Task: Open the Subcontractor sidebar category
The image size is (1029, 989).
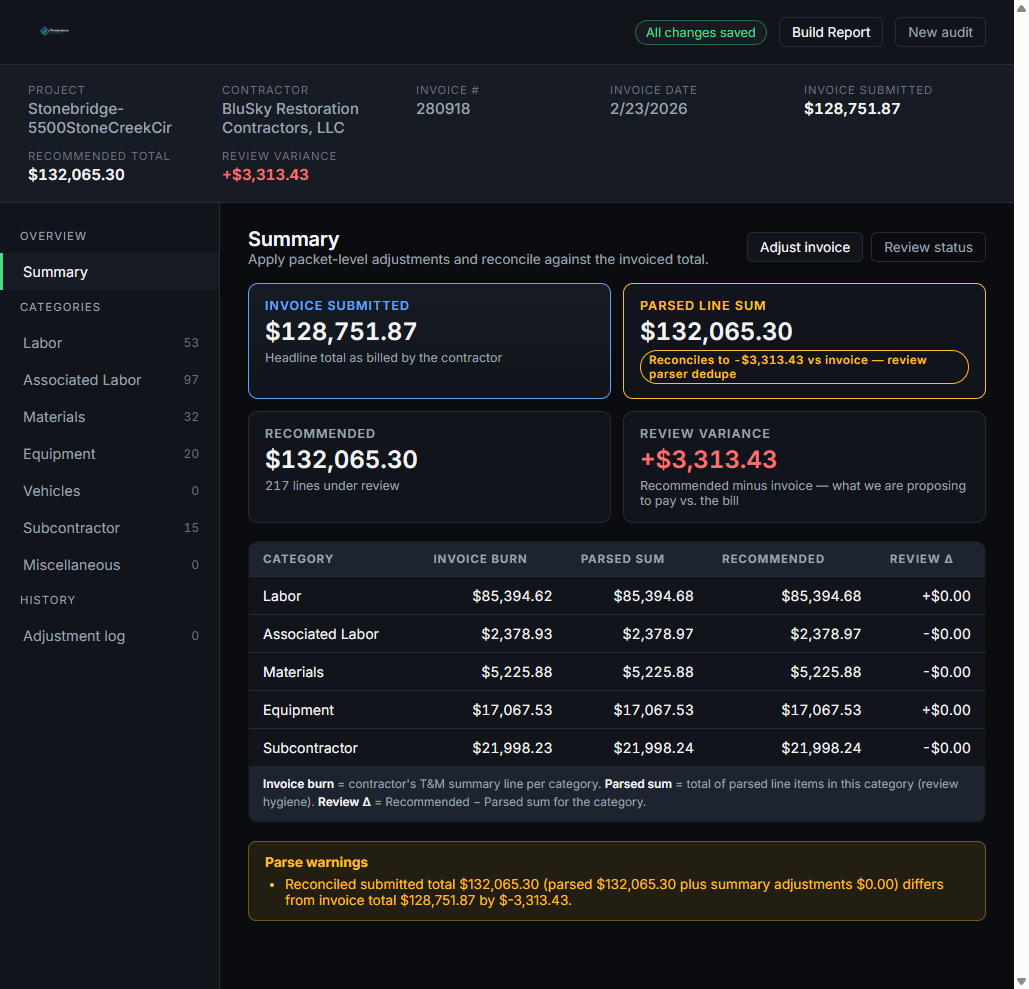Action: click(x=110, y=528)
